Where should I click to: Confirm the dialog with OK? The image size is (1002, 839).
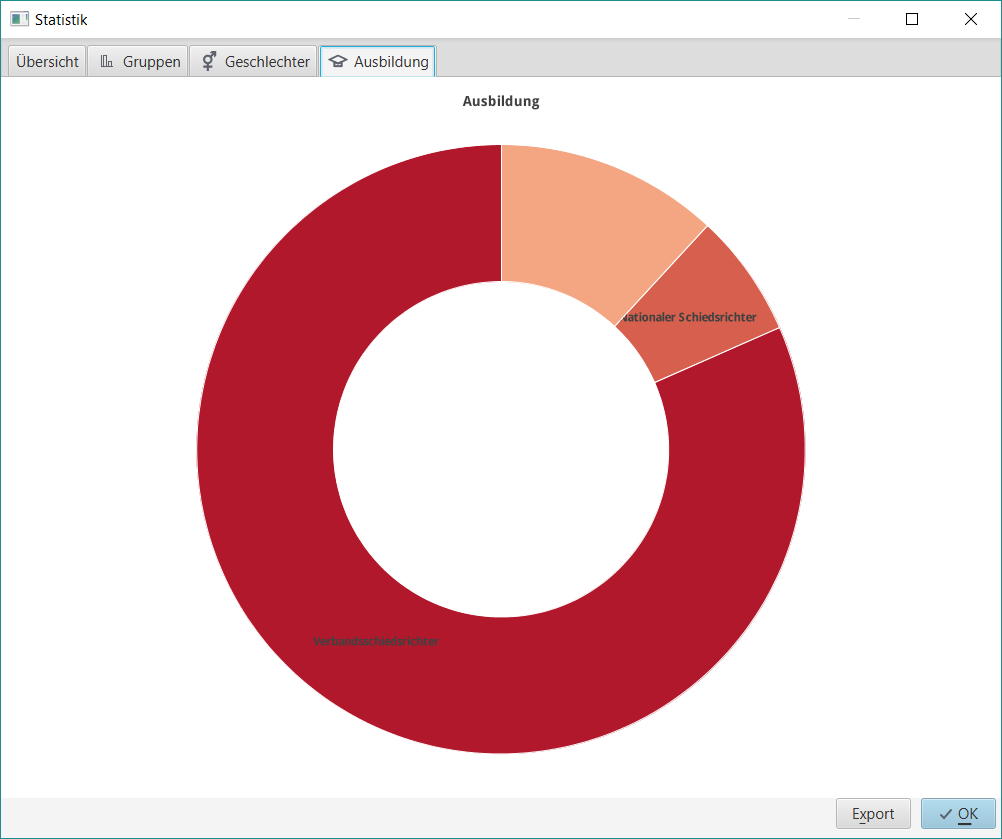click(x=958, y=813)
